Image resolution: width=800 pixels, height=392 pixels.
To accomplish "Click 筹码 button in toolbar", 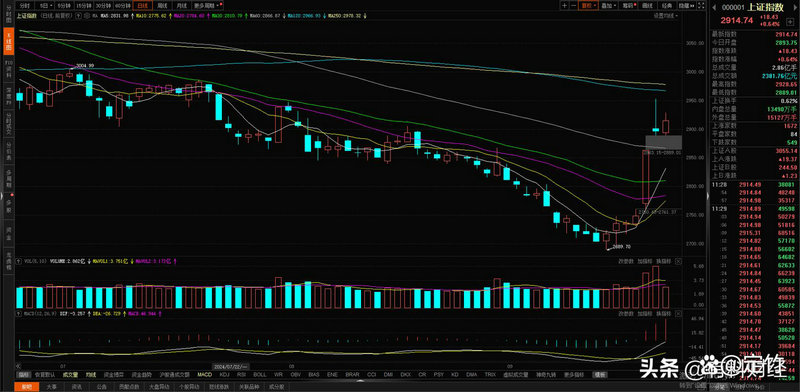I will pyautogui.click(x=629, y=6).
